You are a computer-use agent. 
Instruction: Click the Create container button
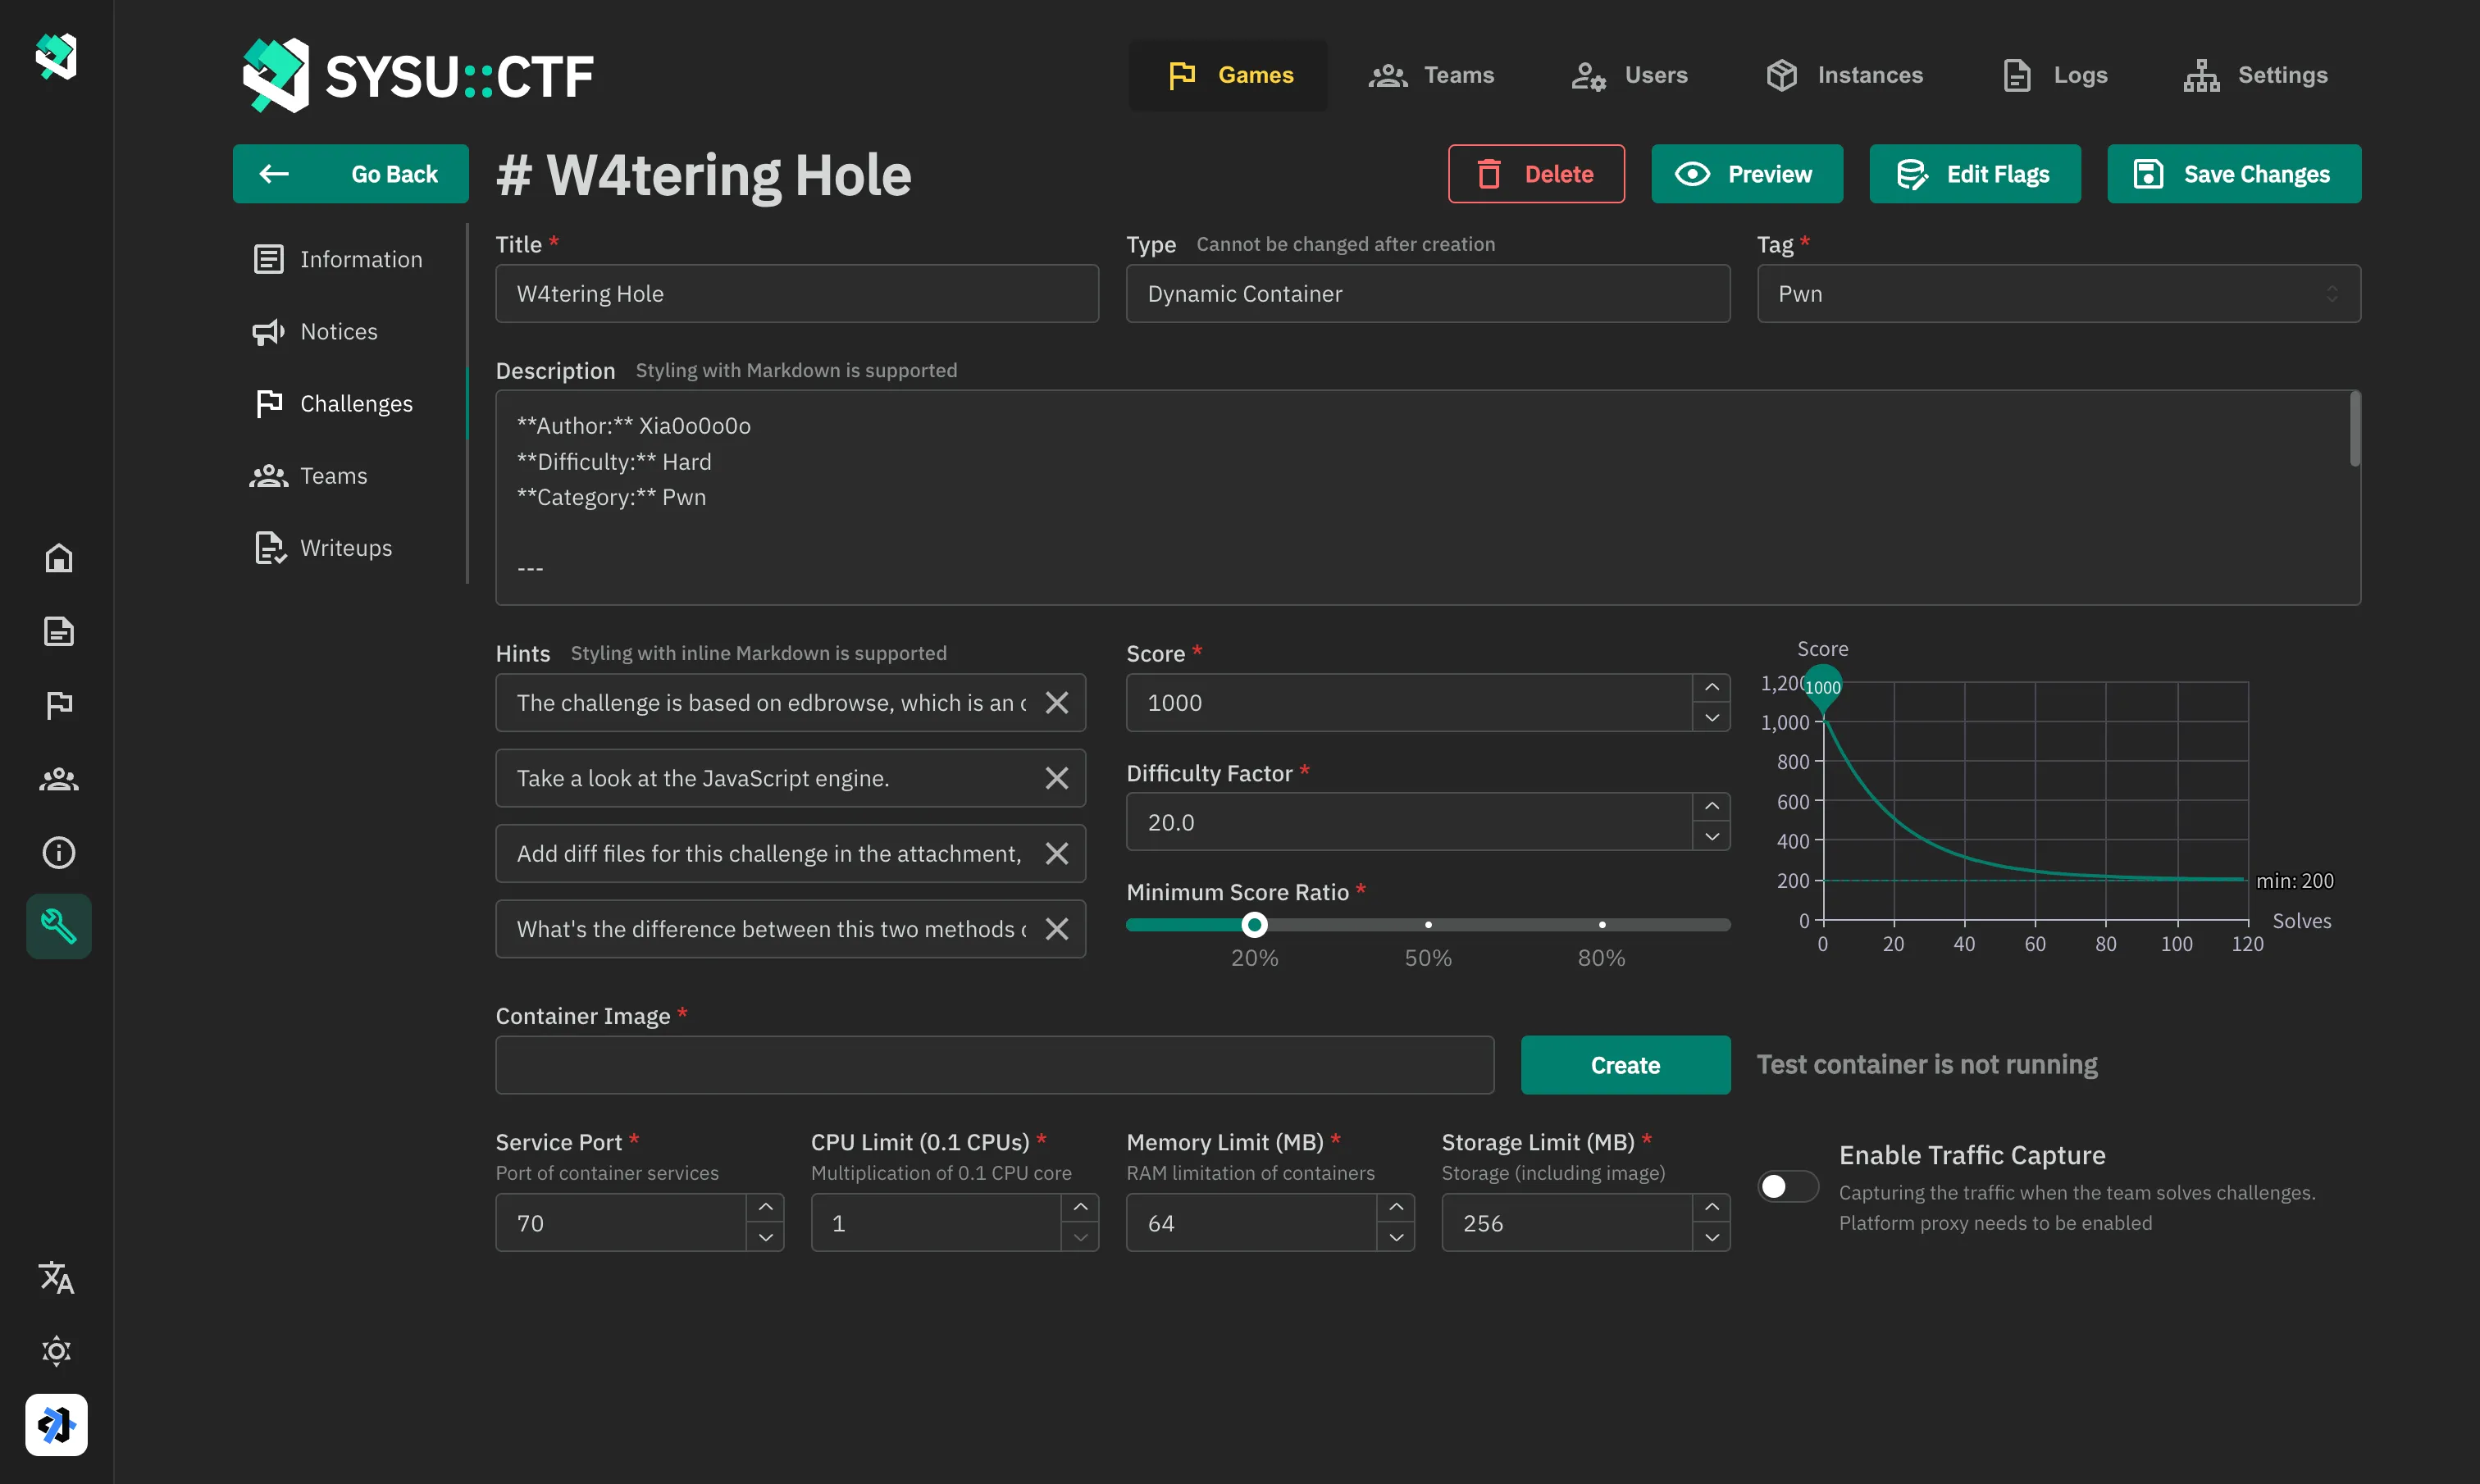point(1625,1065)
